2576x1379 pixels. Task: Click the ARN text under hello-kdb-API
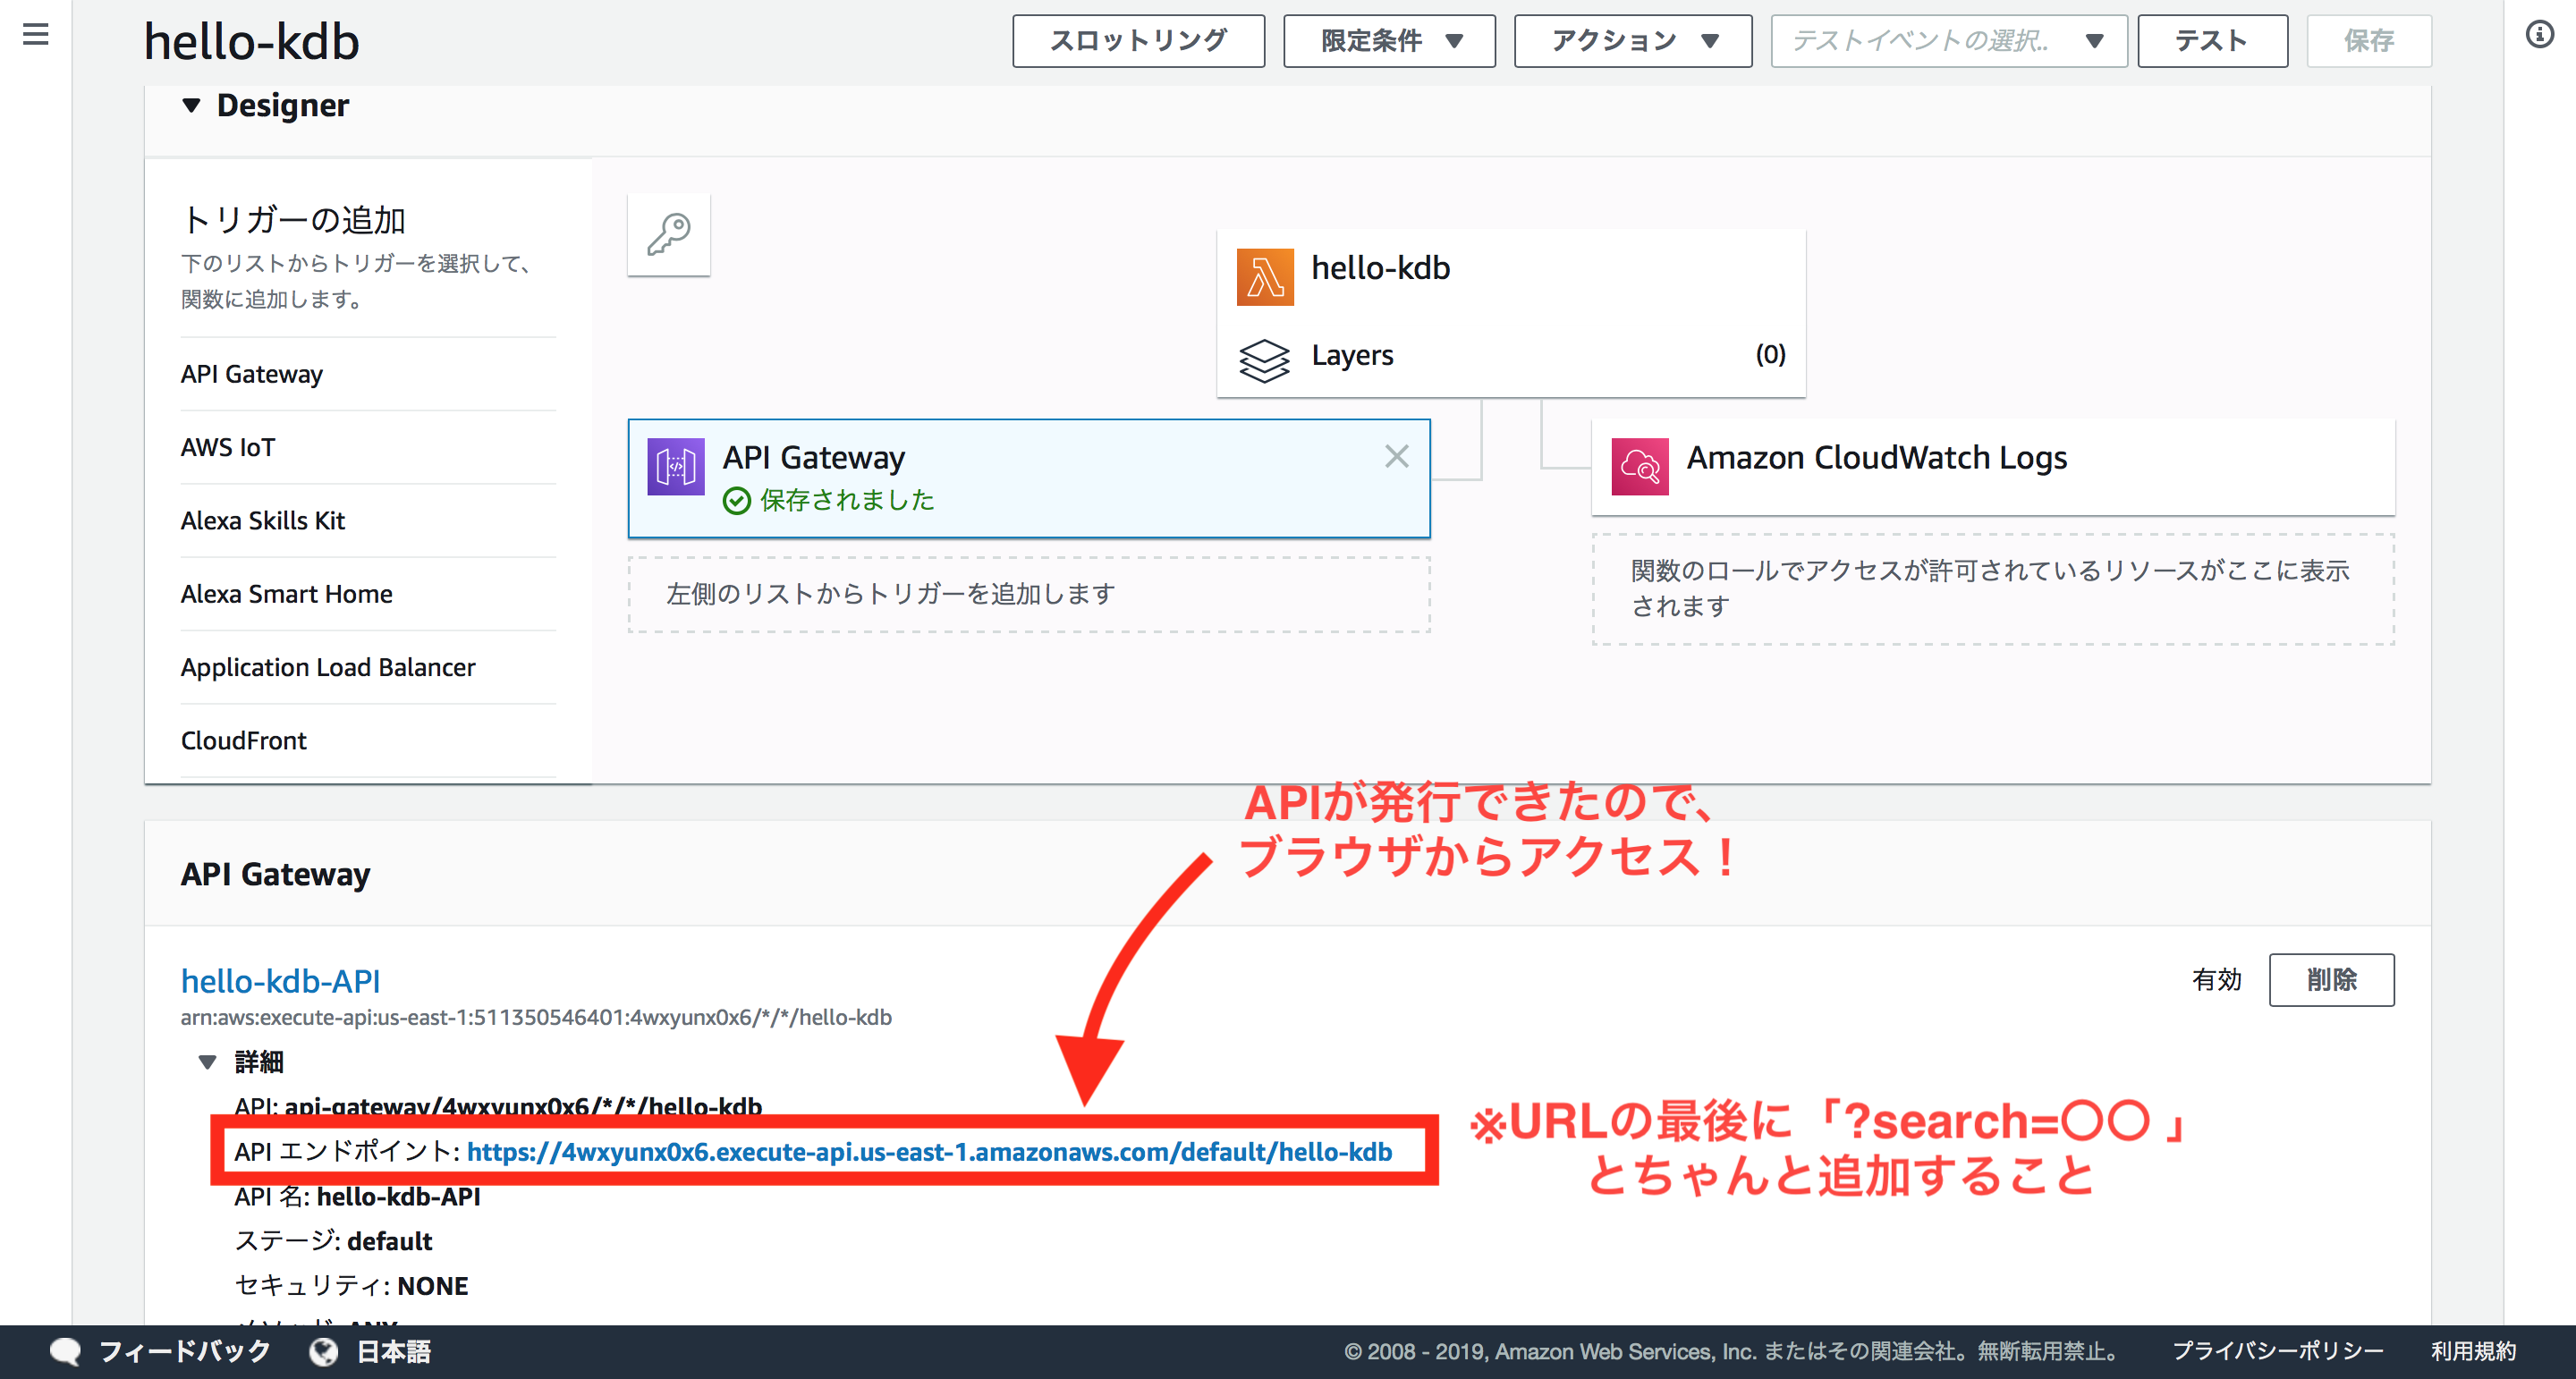coord(536,1018)
